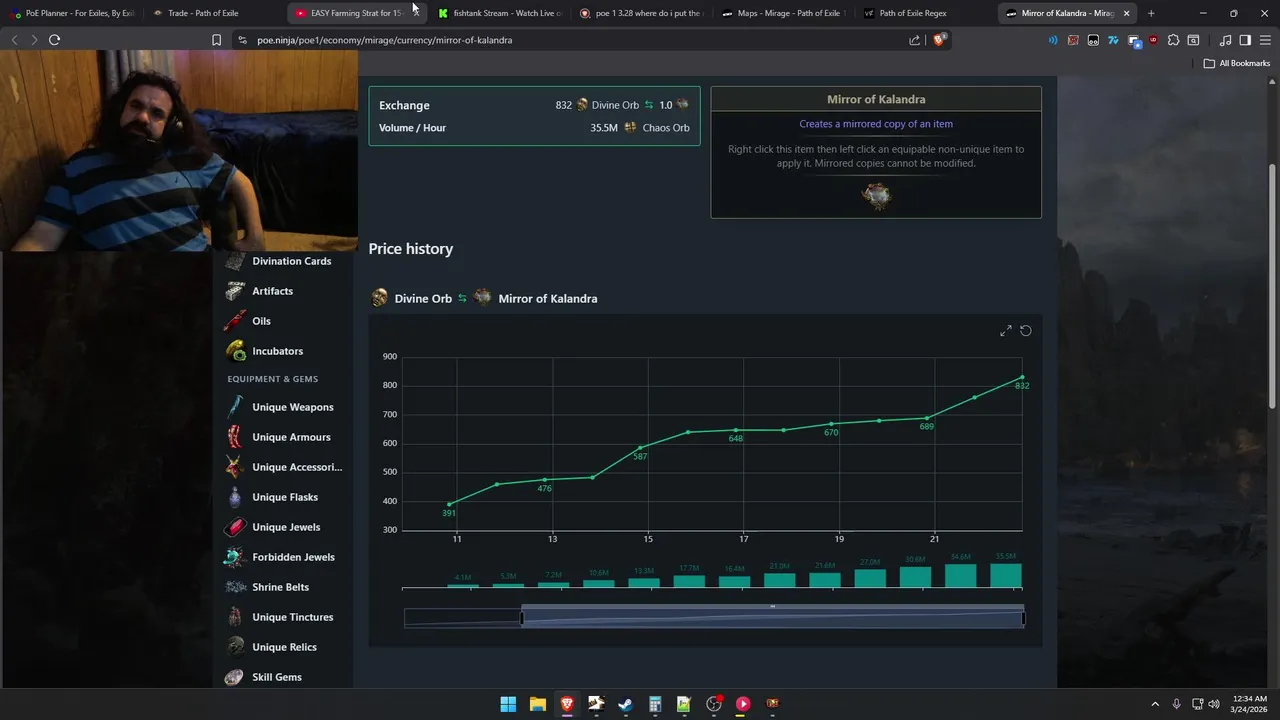
Task: Switch to fishtank Stream tab
Action: coord(500,13)
